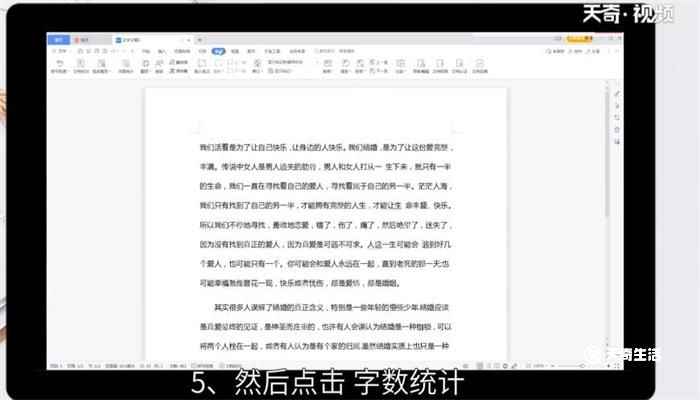Start 朗读 read aloud
Viewport: 700px width, 400px height.
[159, 65]
